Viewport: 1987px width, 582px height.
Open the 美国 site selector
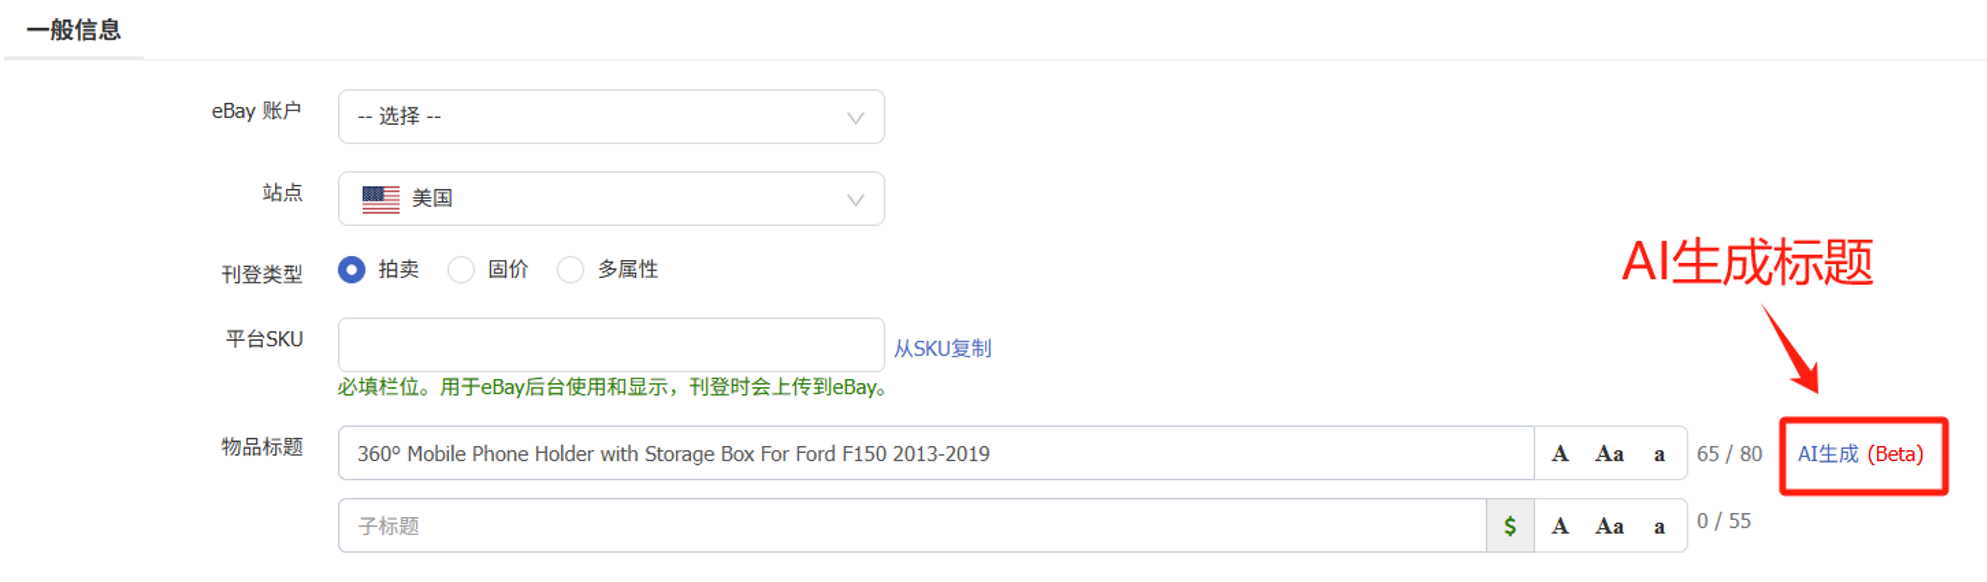[611, 199]
